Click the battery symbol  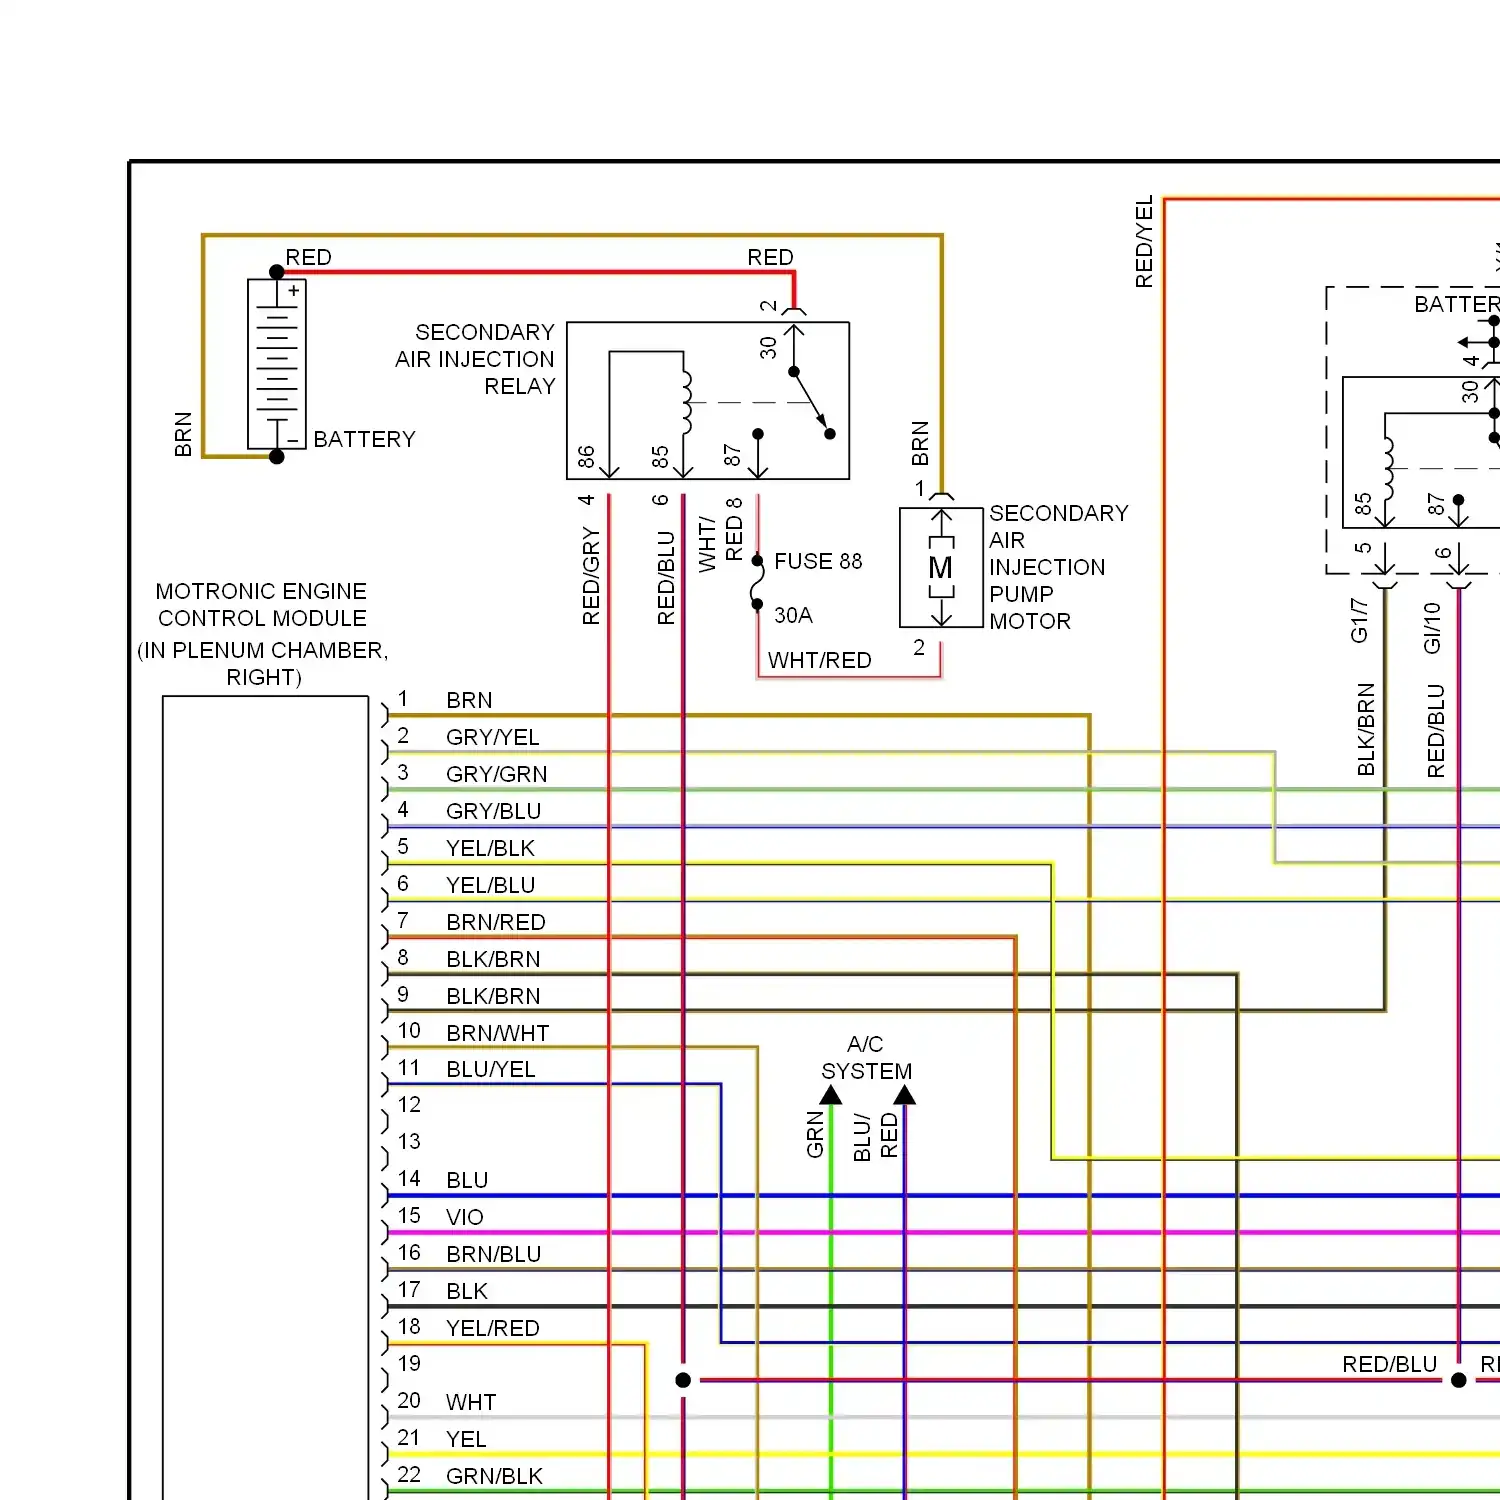[x=277, y=364]
